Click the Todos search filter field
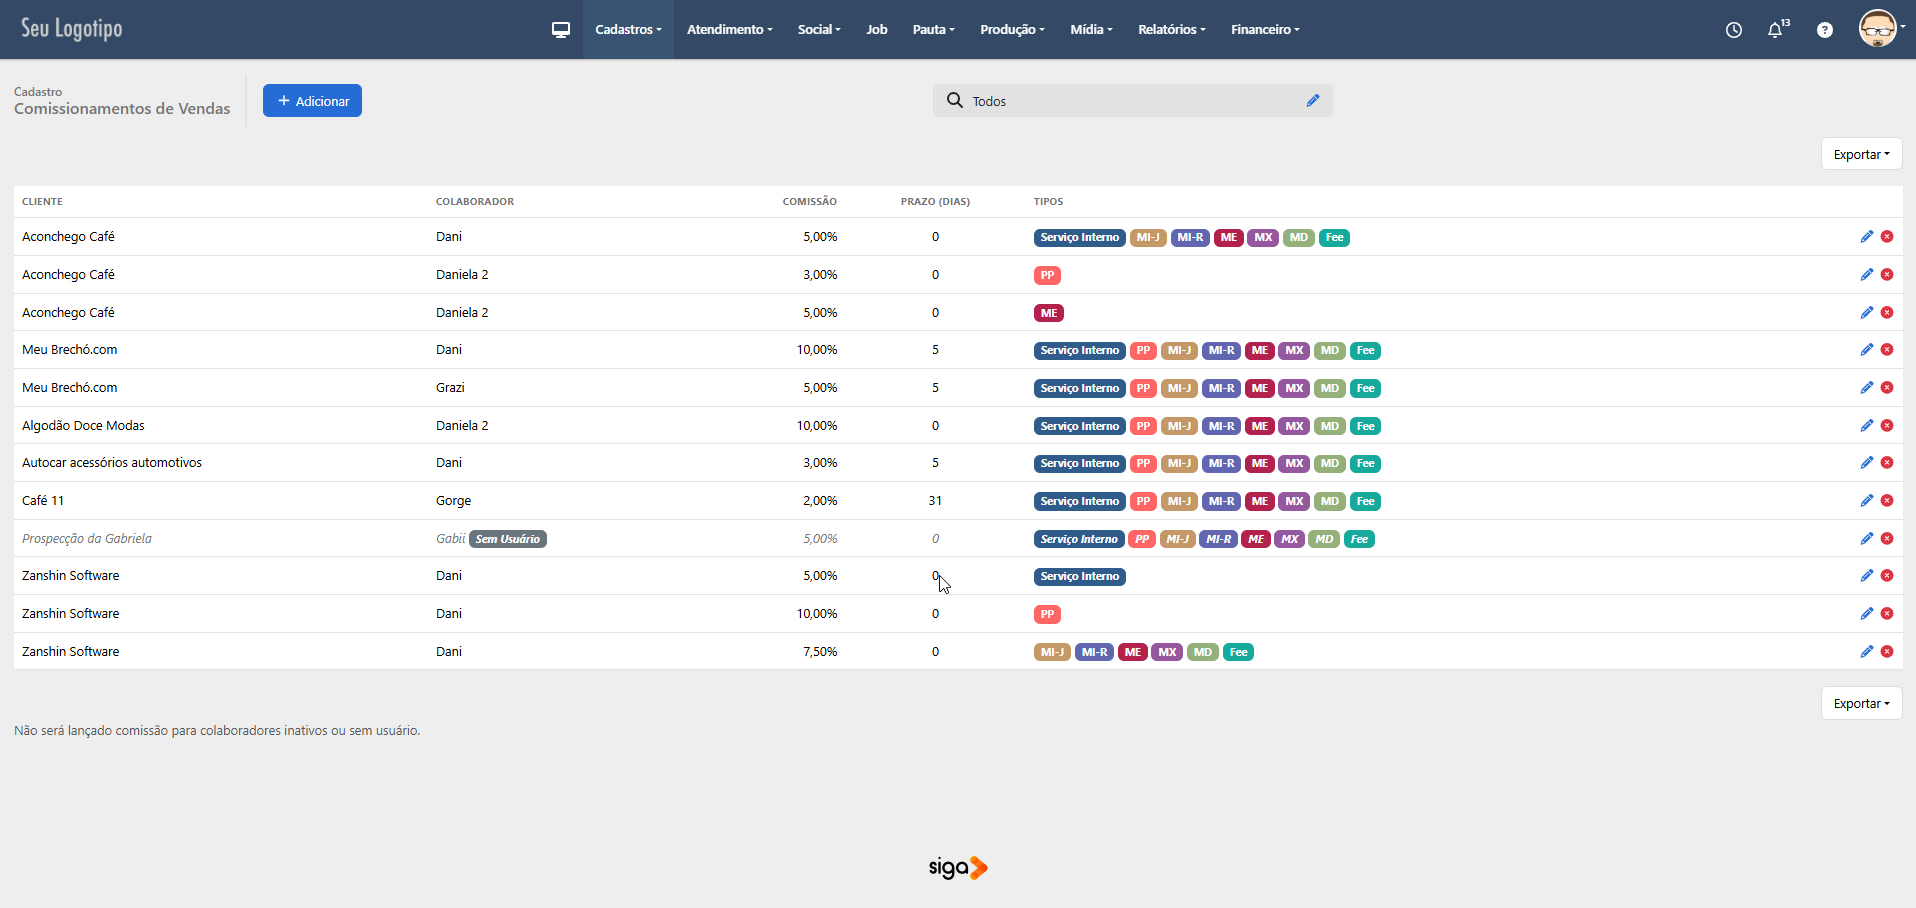 point(1130,101)
